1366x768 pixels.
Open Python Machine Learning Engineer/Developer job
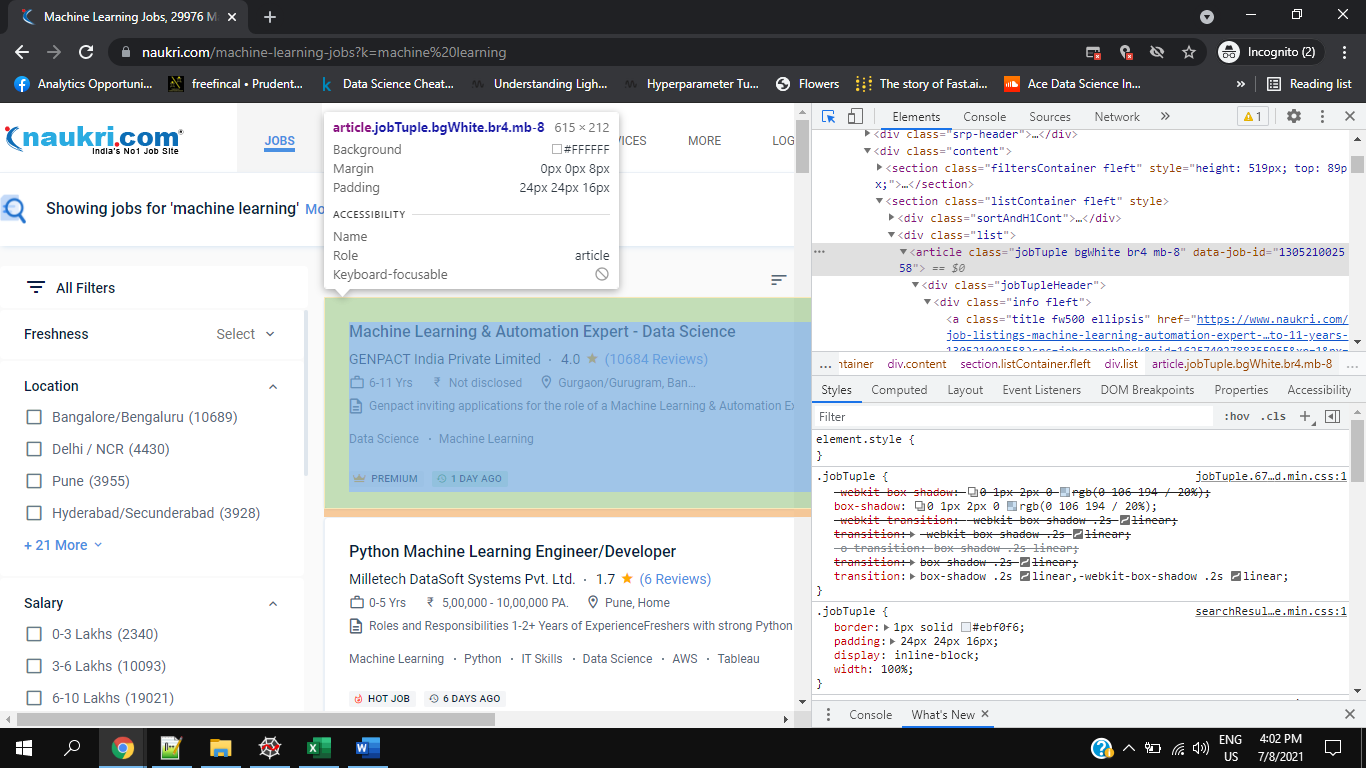click(512, 552)
